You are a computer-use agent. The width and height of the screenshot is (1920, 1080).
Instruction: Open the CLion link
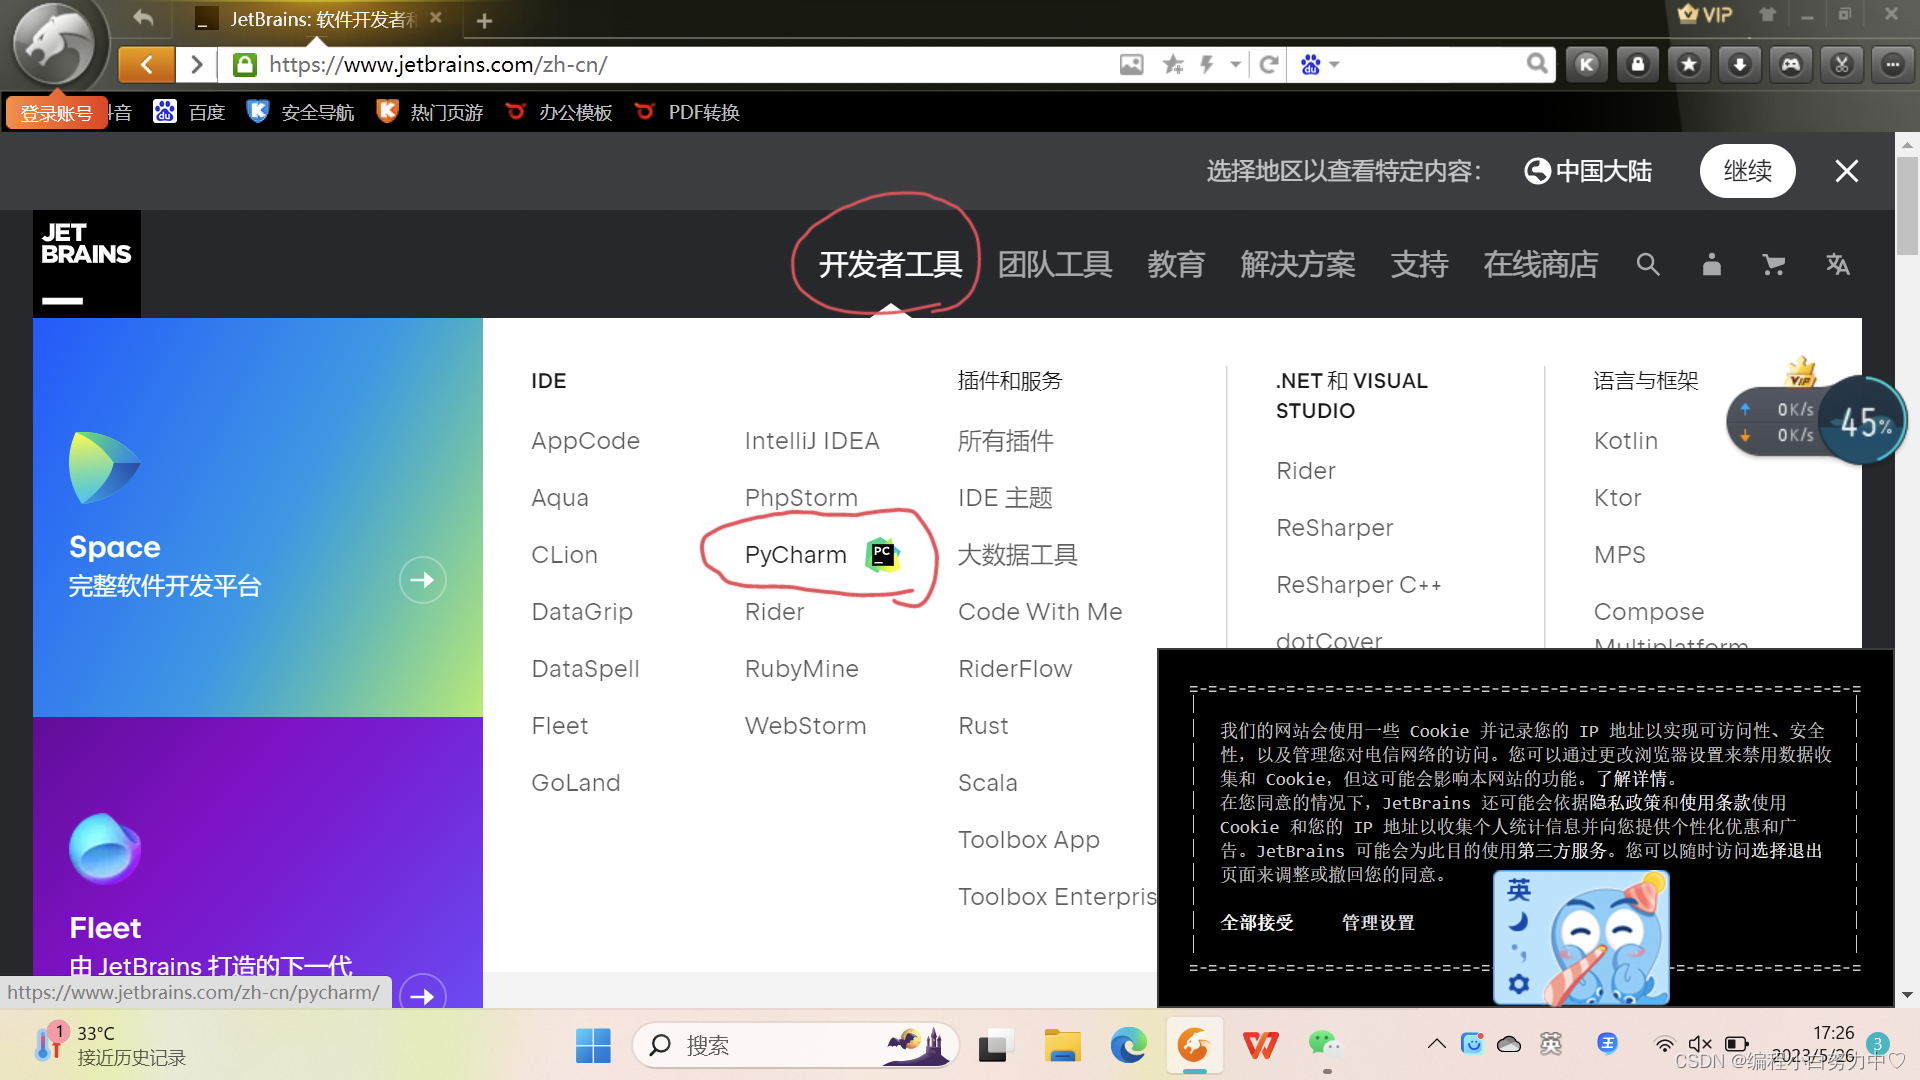[565, 554]
